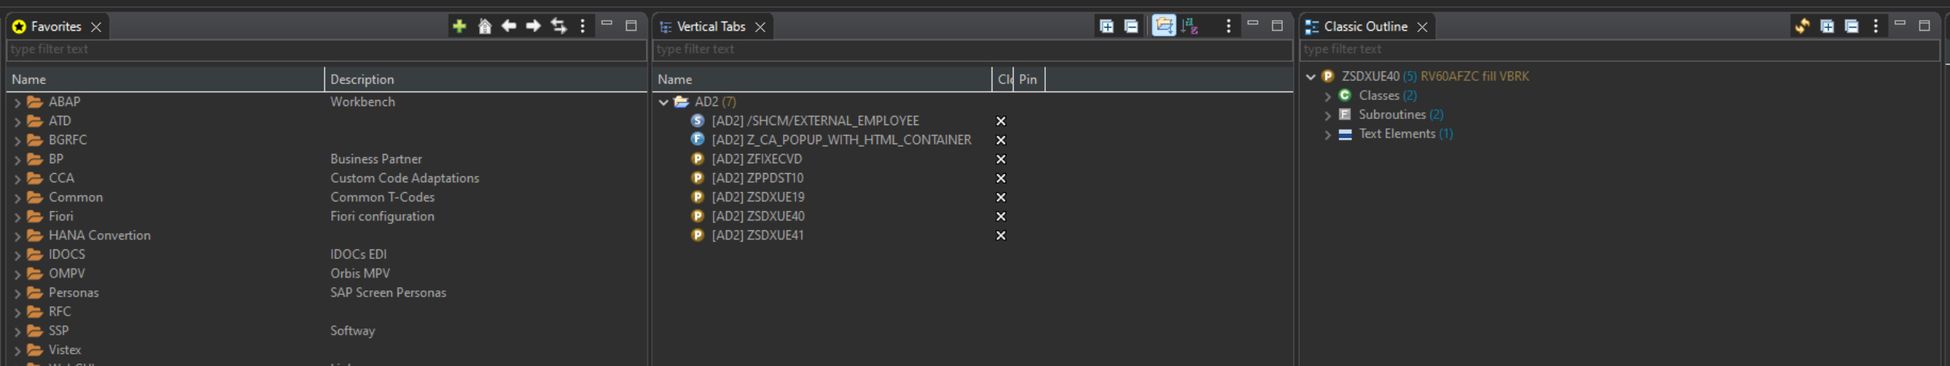
Task: Open the ZSDXUE19 program entry
Action: [x=757, y=197]
